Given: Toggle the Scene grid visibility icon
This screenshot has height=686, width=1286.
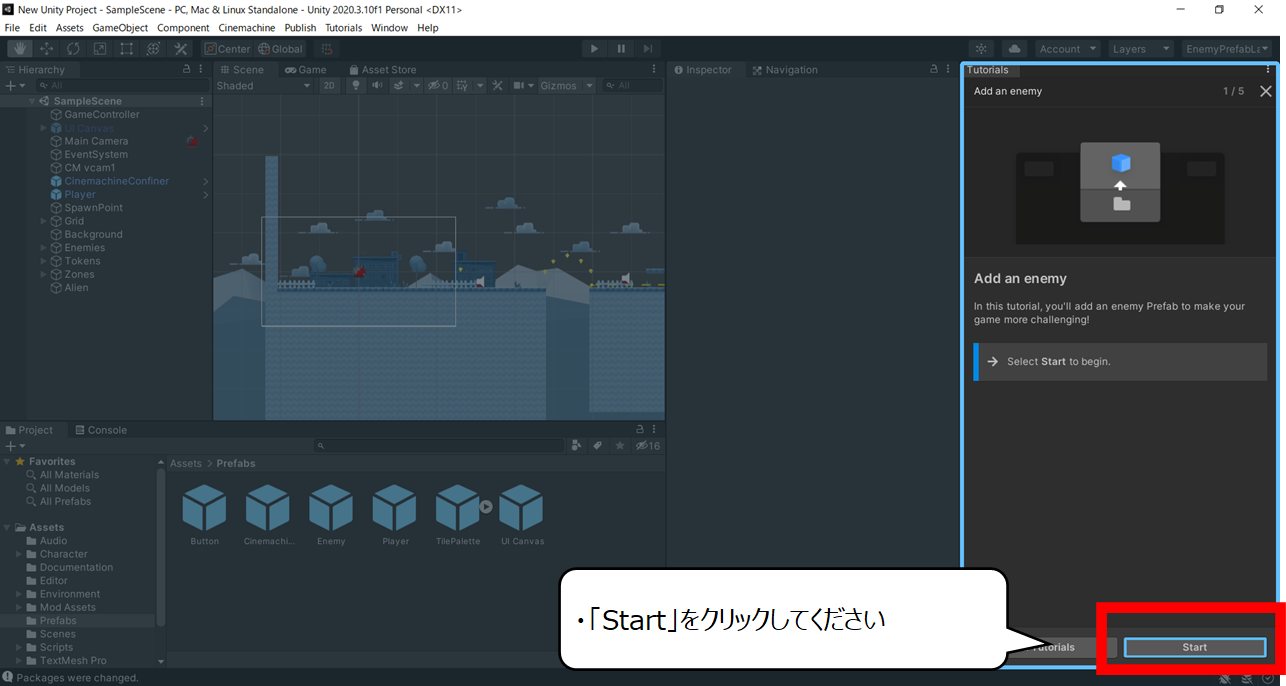Looking at the screenshot, I should [x=462, y=86].
